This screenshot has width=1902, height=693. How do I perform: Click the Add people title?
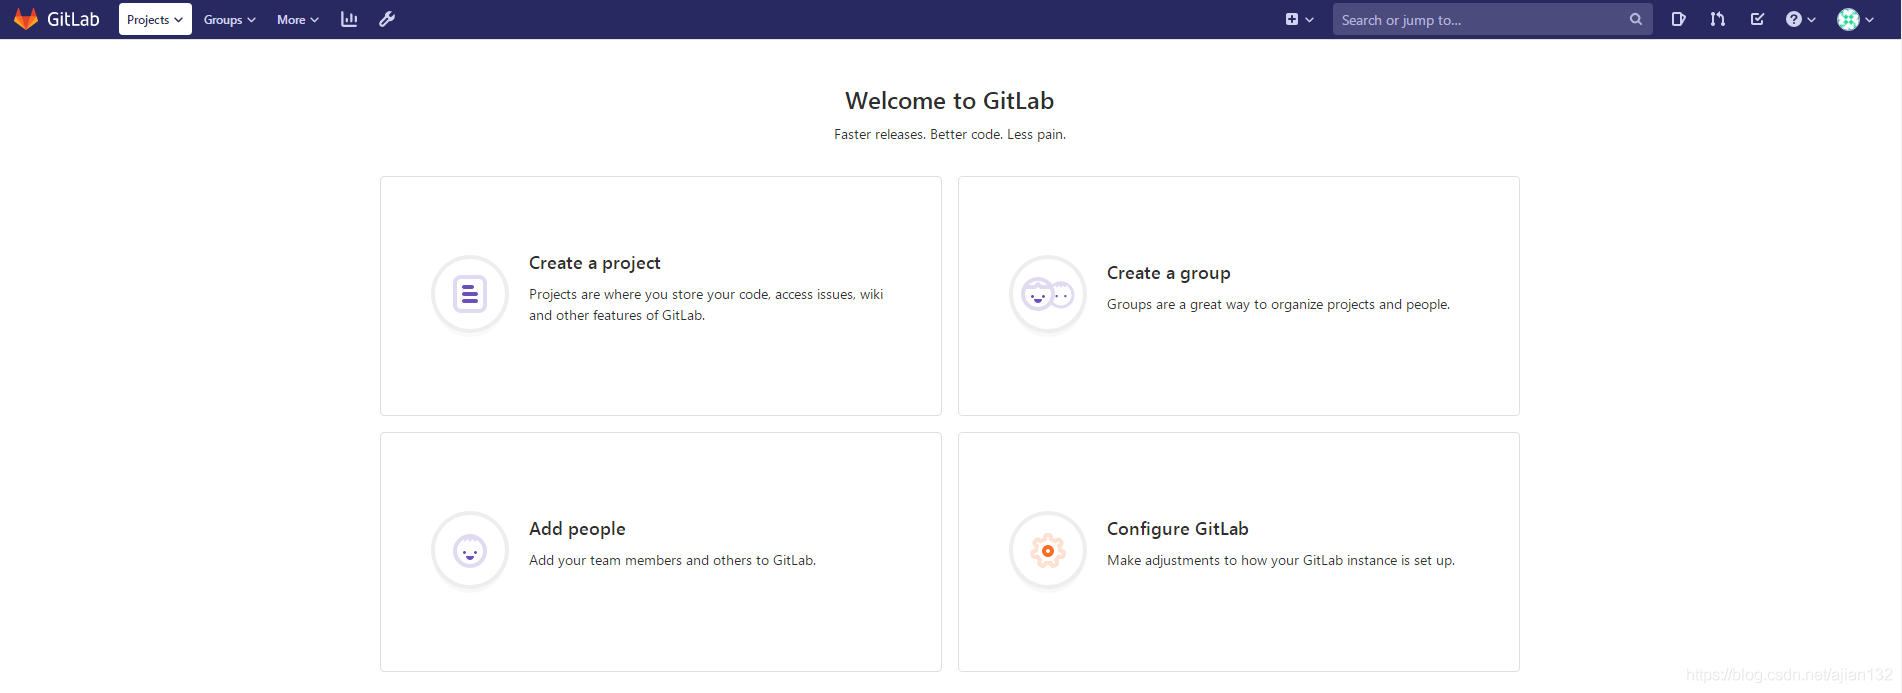[577, 529]
